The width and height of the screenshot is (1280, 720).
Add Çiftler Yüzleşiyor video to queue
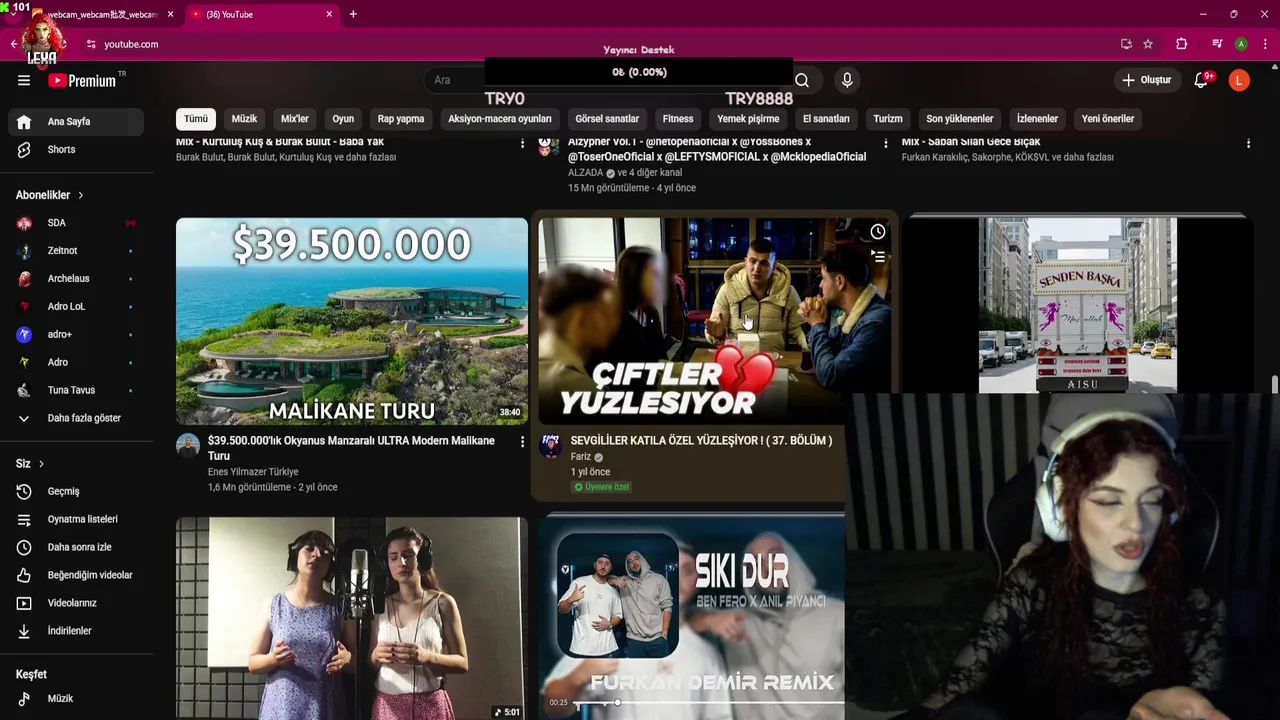point(877,257)
